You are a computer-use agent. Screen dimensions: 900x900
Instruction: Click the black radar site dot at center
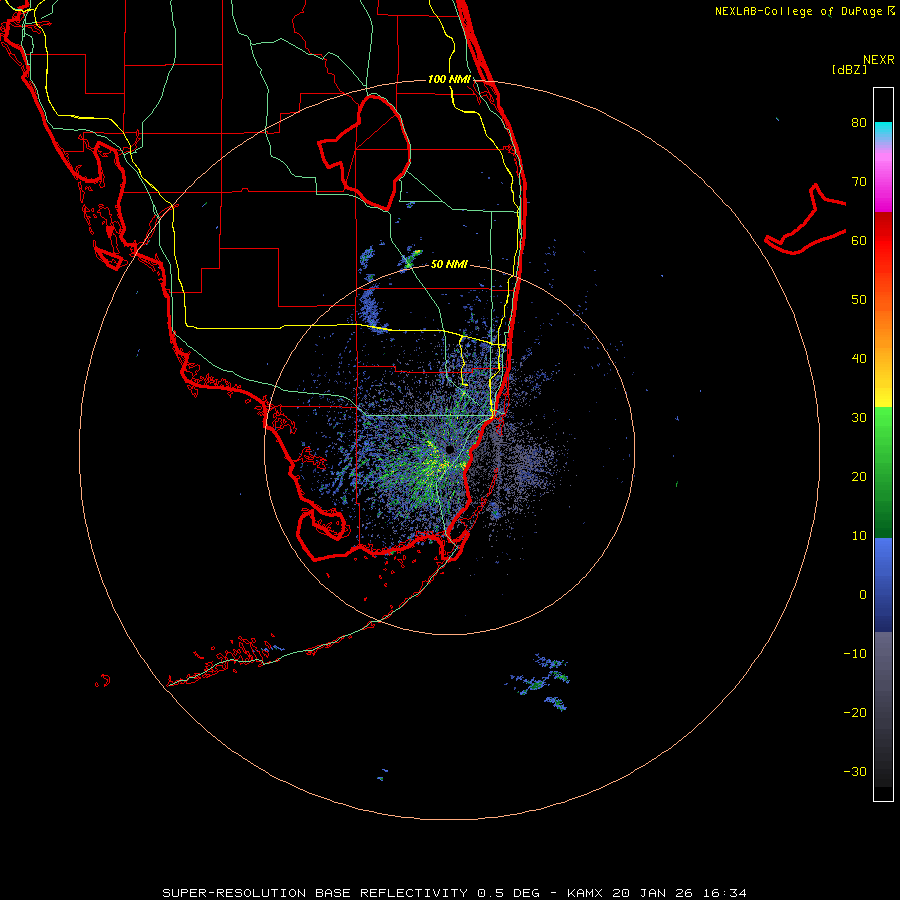tap(450, 449)
